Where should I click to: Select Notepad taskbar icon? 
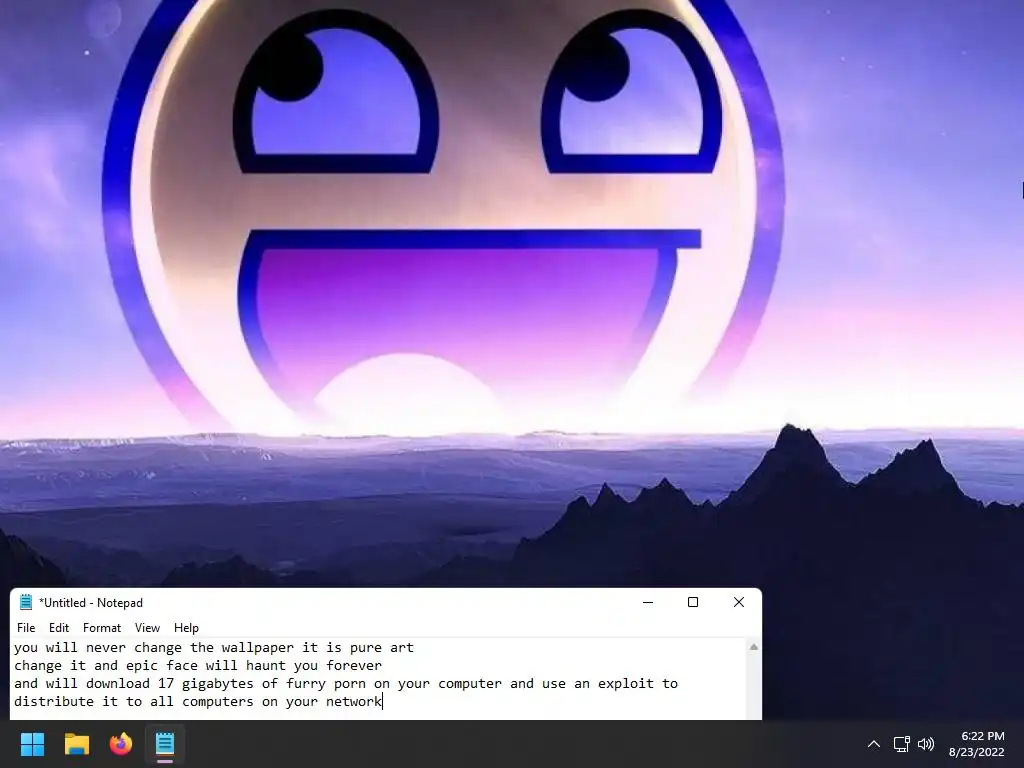(x=165, y=744)
